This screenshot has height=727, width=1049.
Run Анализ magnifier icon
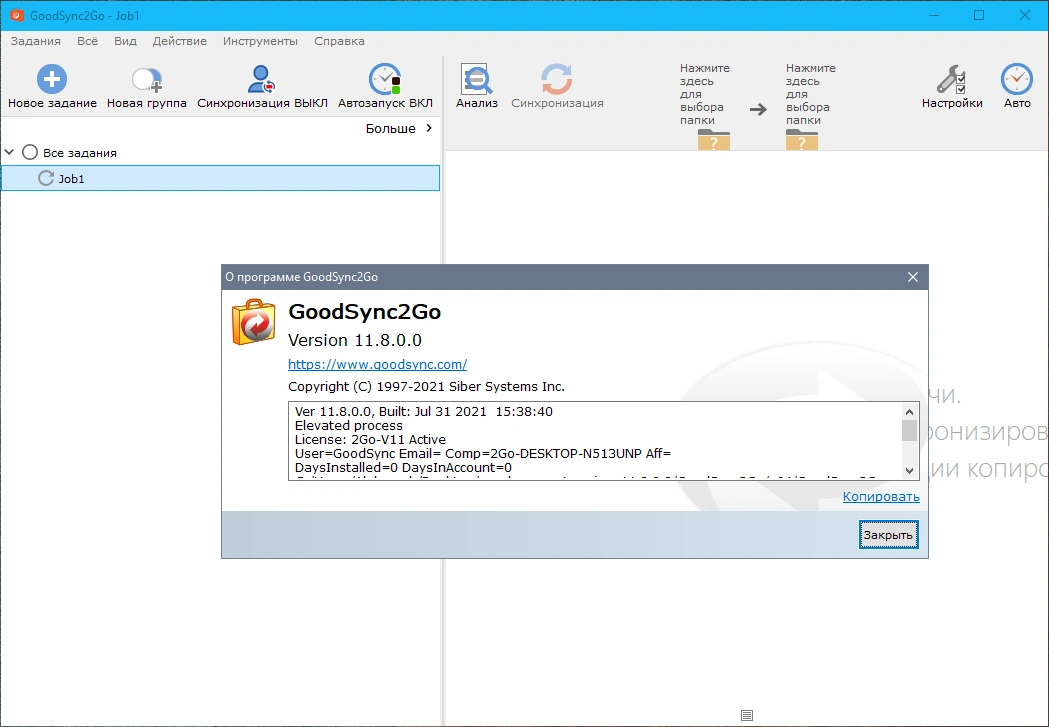pyautogui.click(x=476, y=79)
